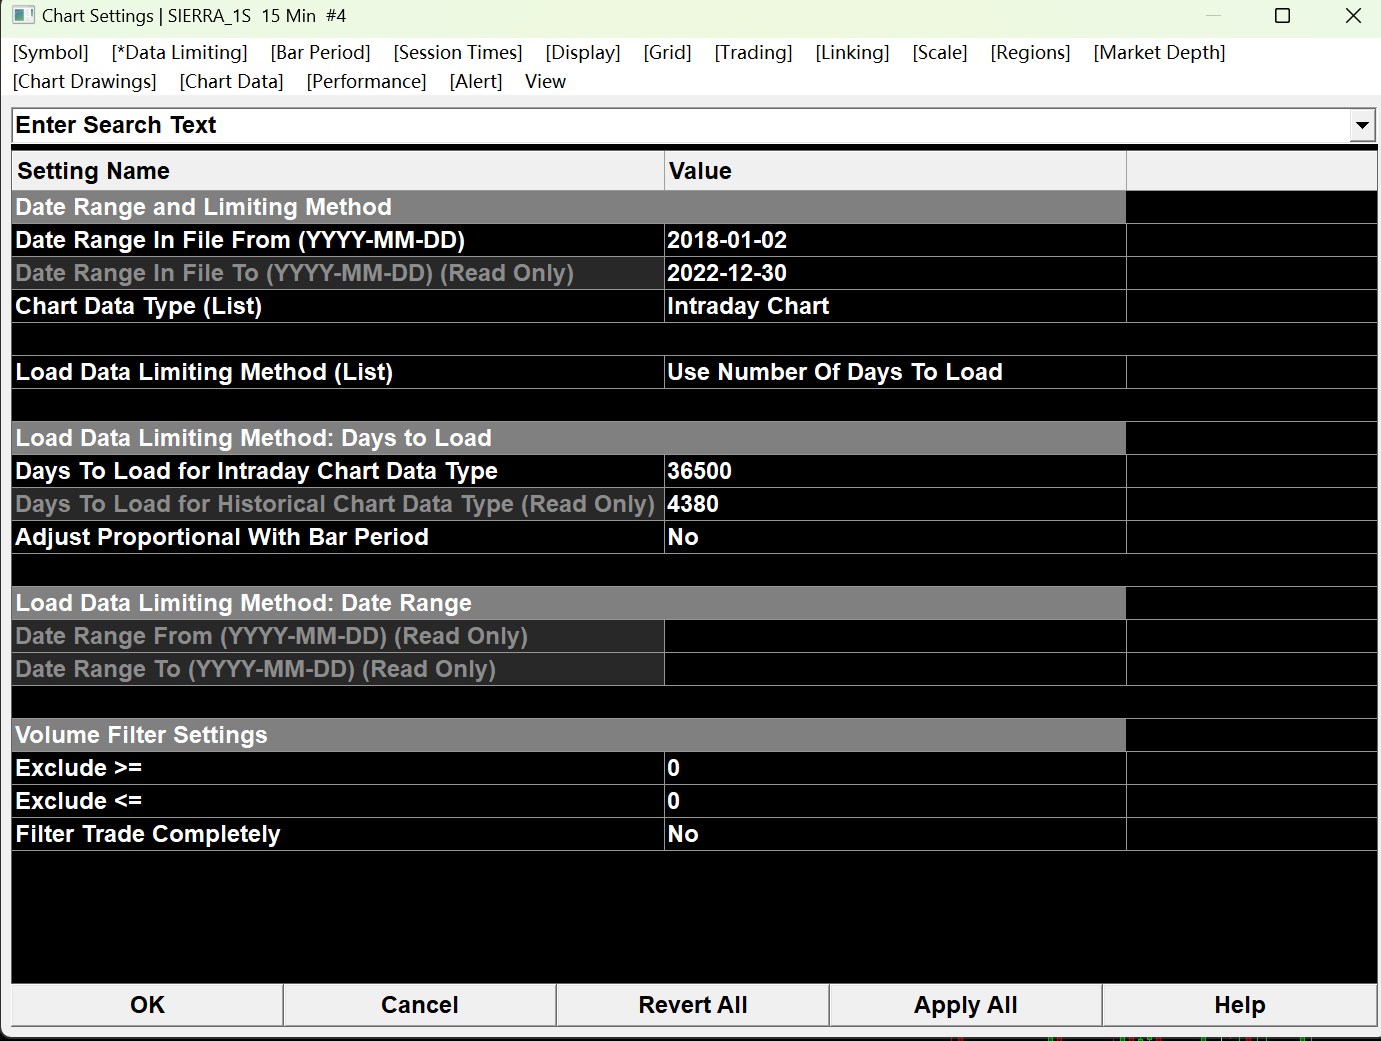Open the [Market Depth] tab
The height and width of the screenshot is (1041, 1381).
[x=1160, y=53]
